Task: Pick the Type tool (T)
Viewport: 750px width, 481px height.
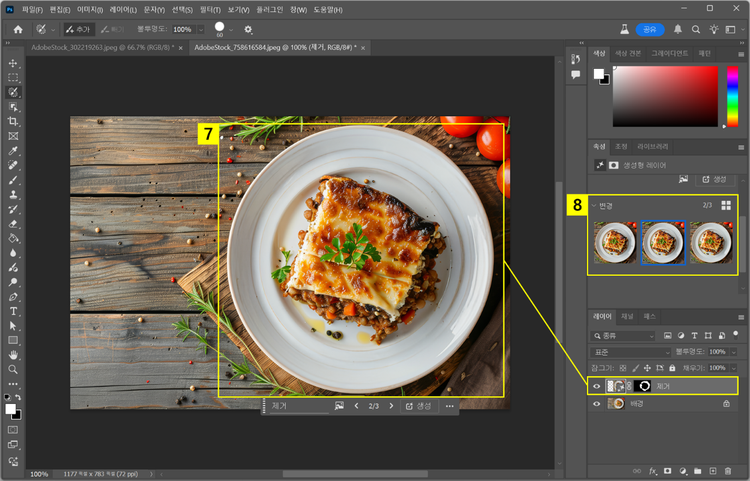Action: point(13,311)
